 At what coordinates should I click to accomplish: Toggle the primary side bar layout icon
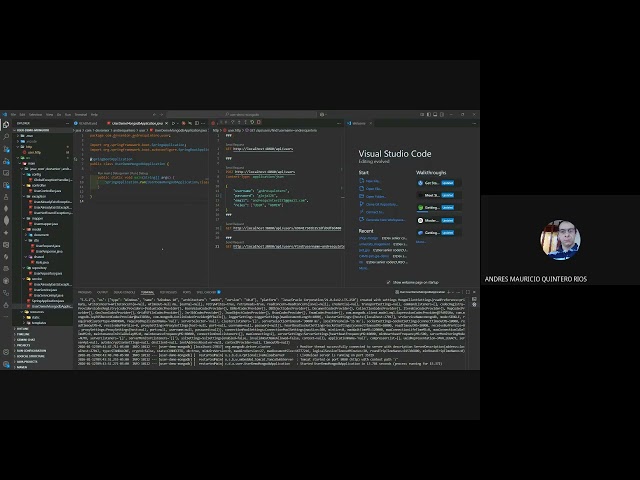429,115
